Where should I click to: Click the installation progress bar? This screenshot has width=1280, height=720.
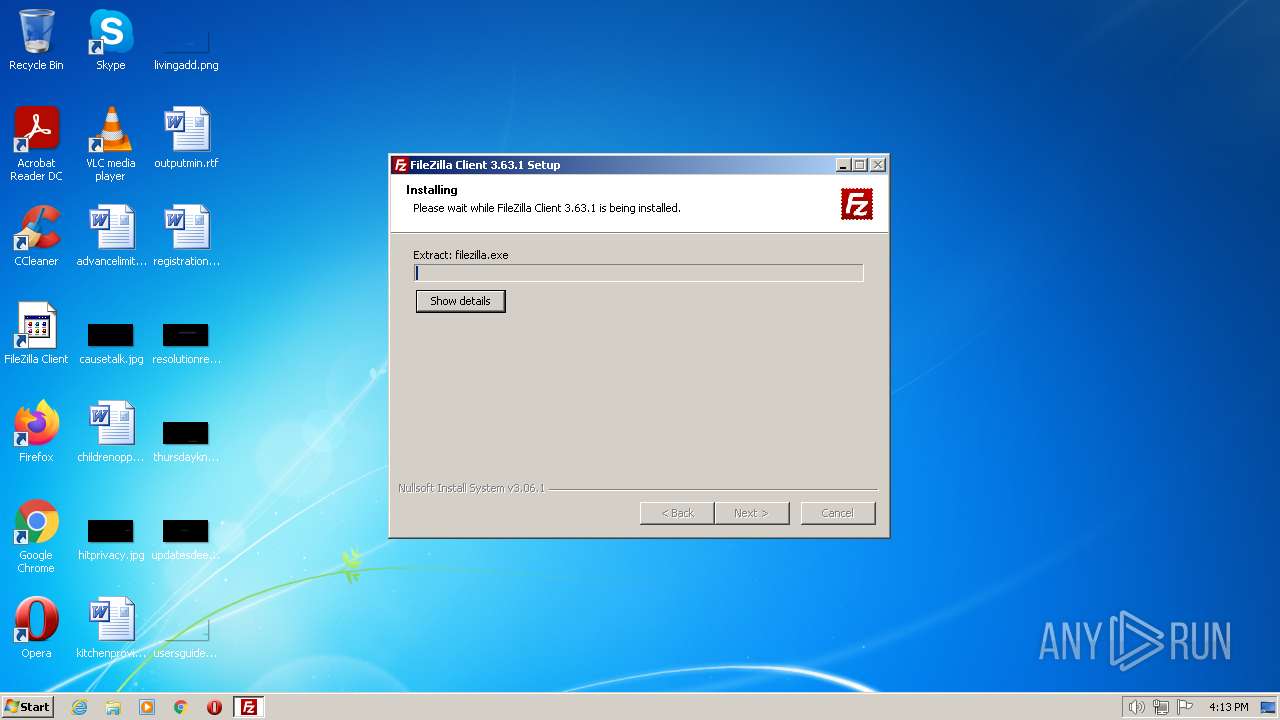[x=638, y=273]
